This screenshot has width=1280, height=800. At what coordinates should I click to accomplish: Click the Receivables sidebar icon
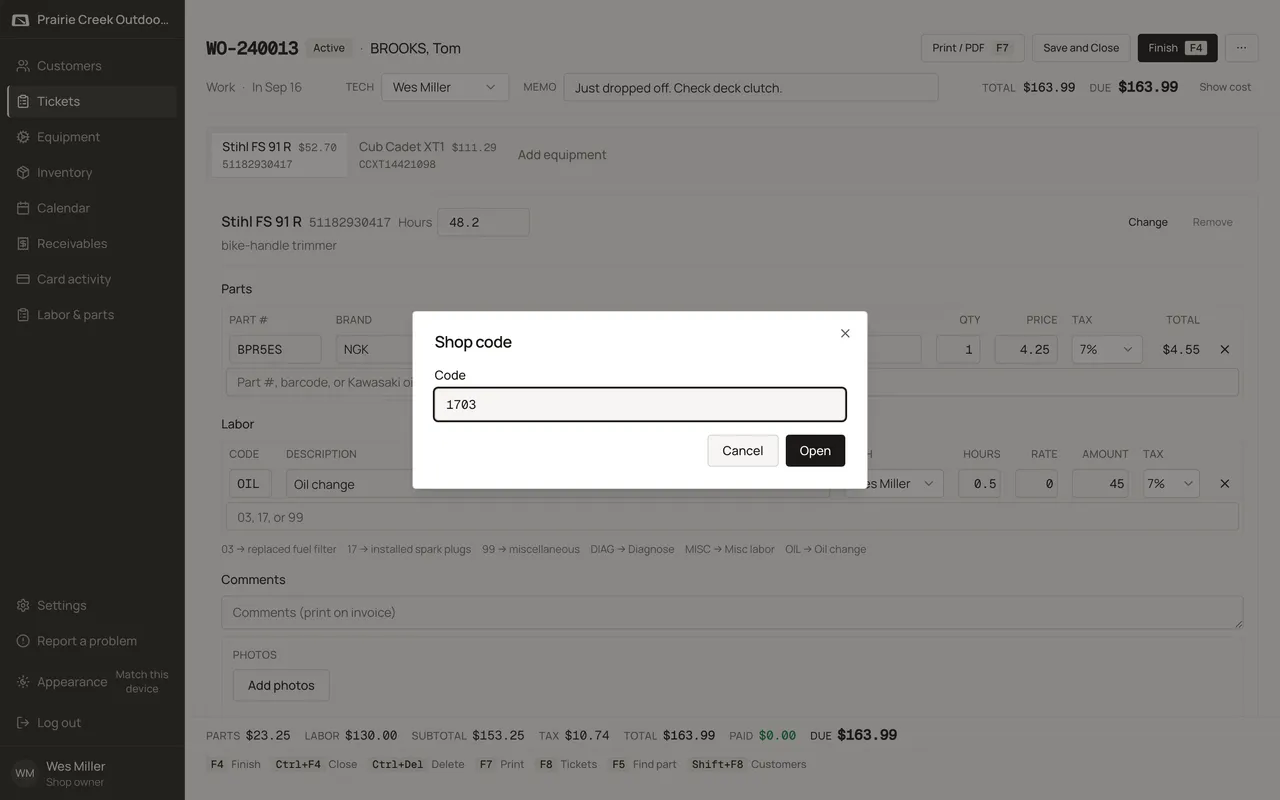pos(23,243)
